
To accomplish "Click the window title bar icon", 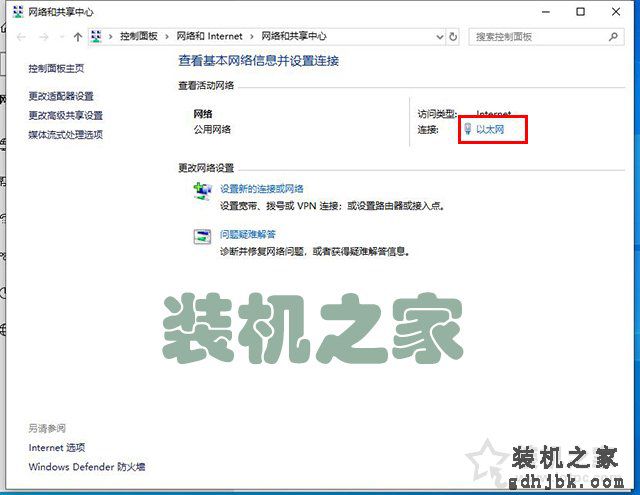I will click(18, 12).
